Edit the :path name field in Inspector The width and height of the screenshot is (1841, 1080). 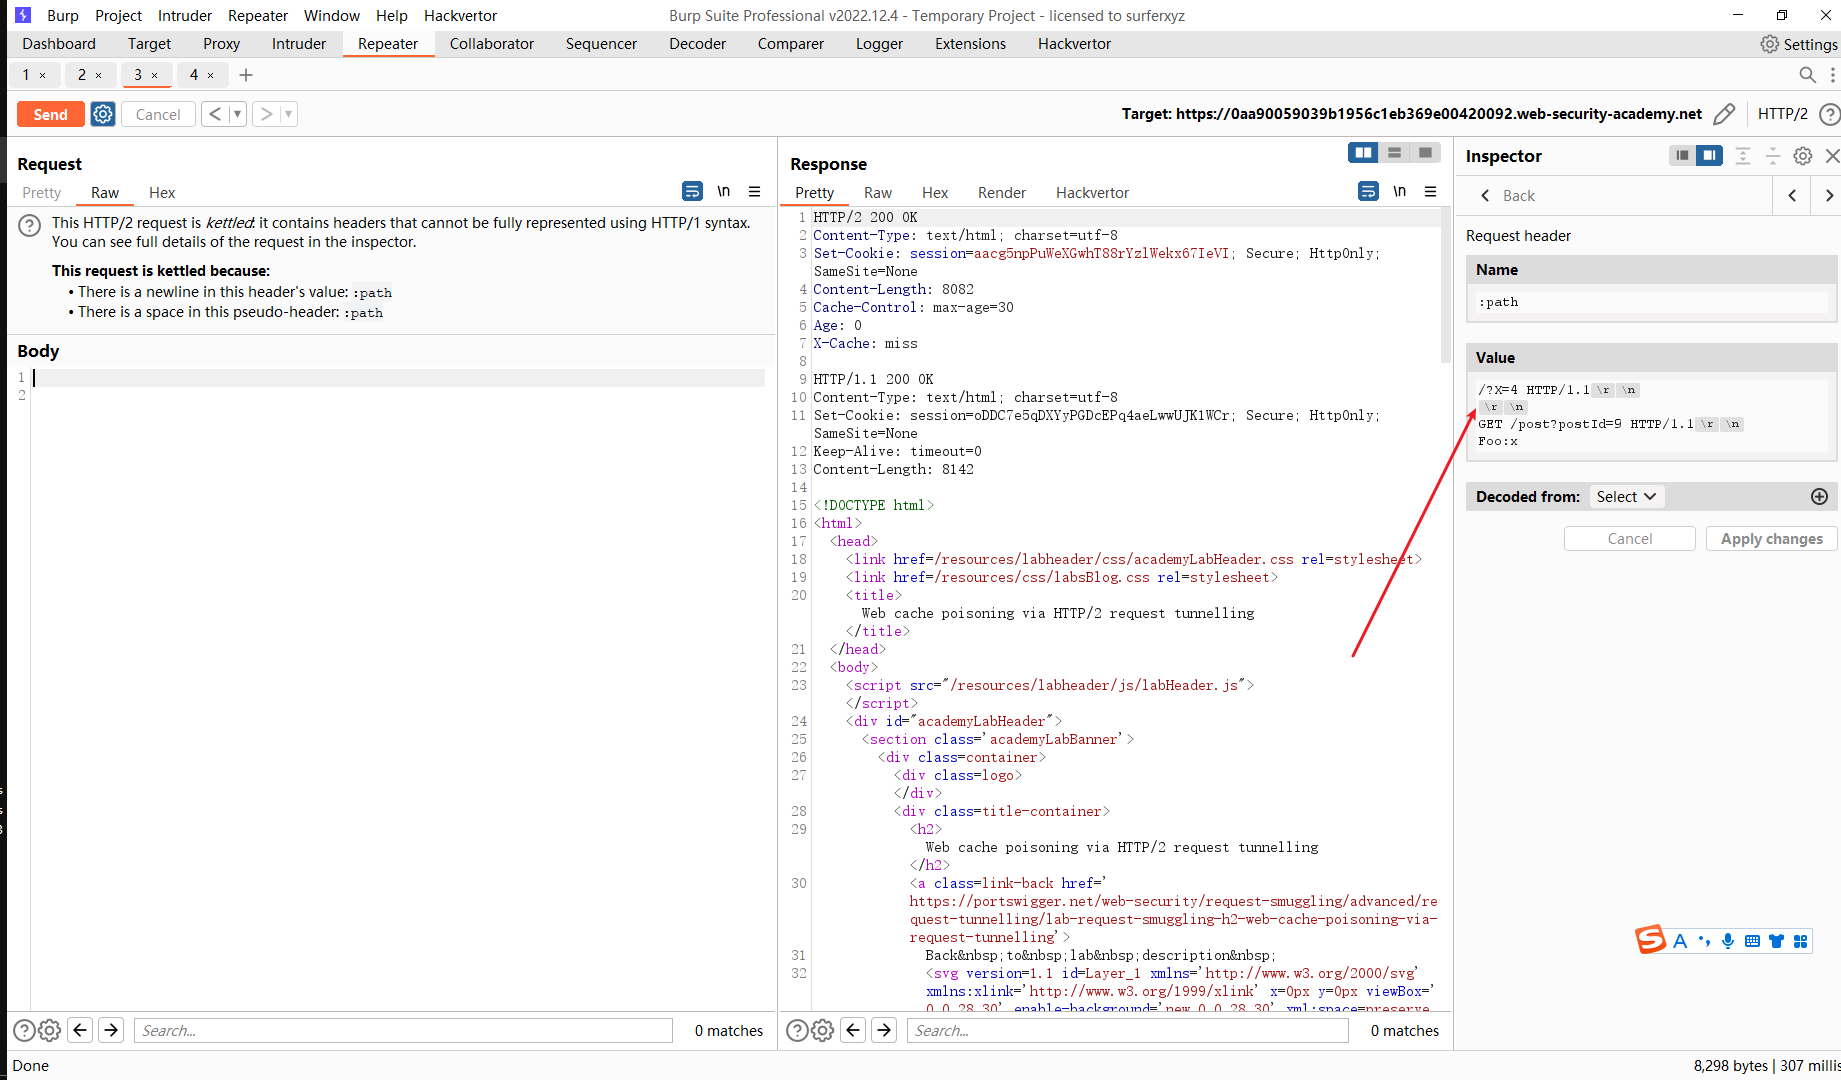1651,302
